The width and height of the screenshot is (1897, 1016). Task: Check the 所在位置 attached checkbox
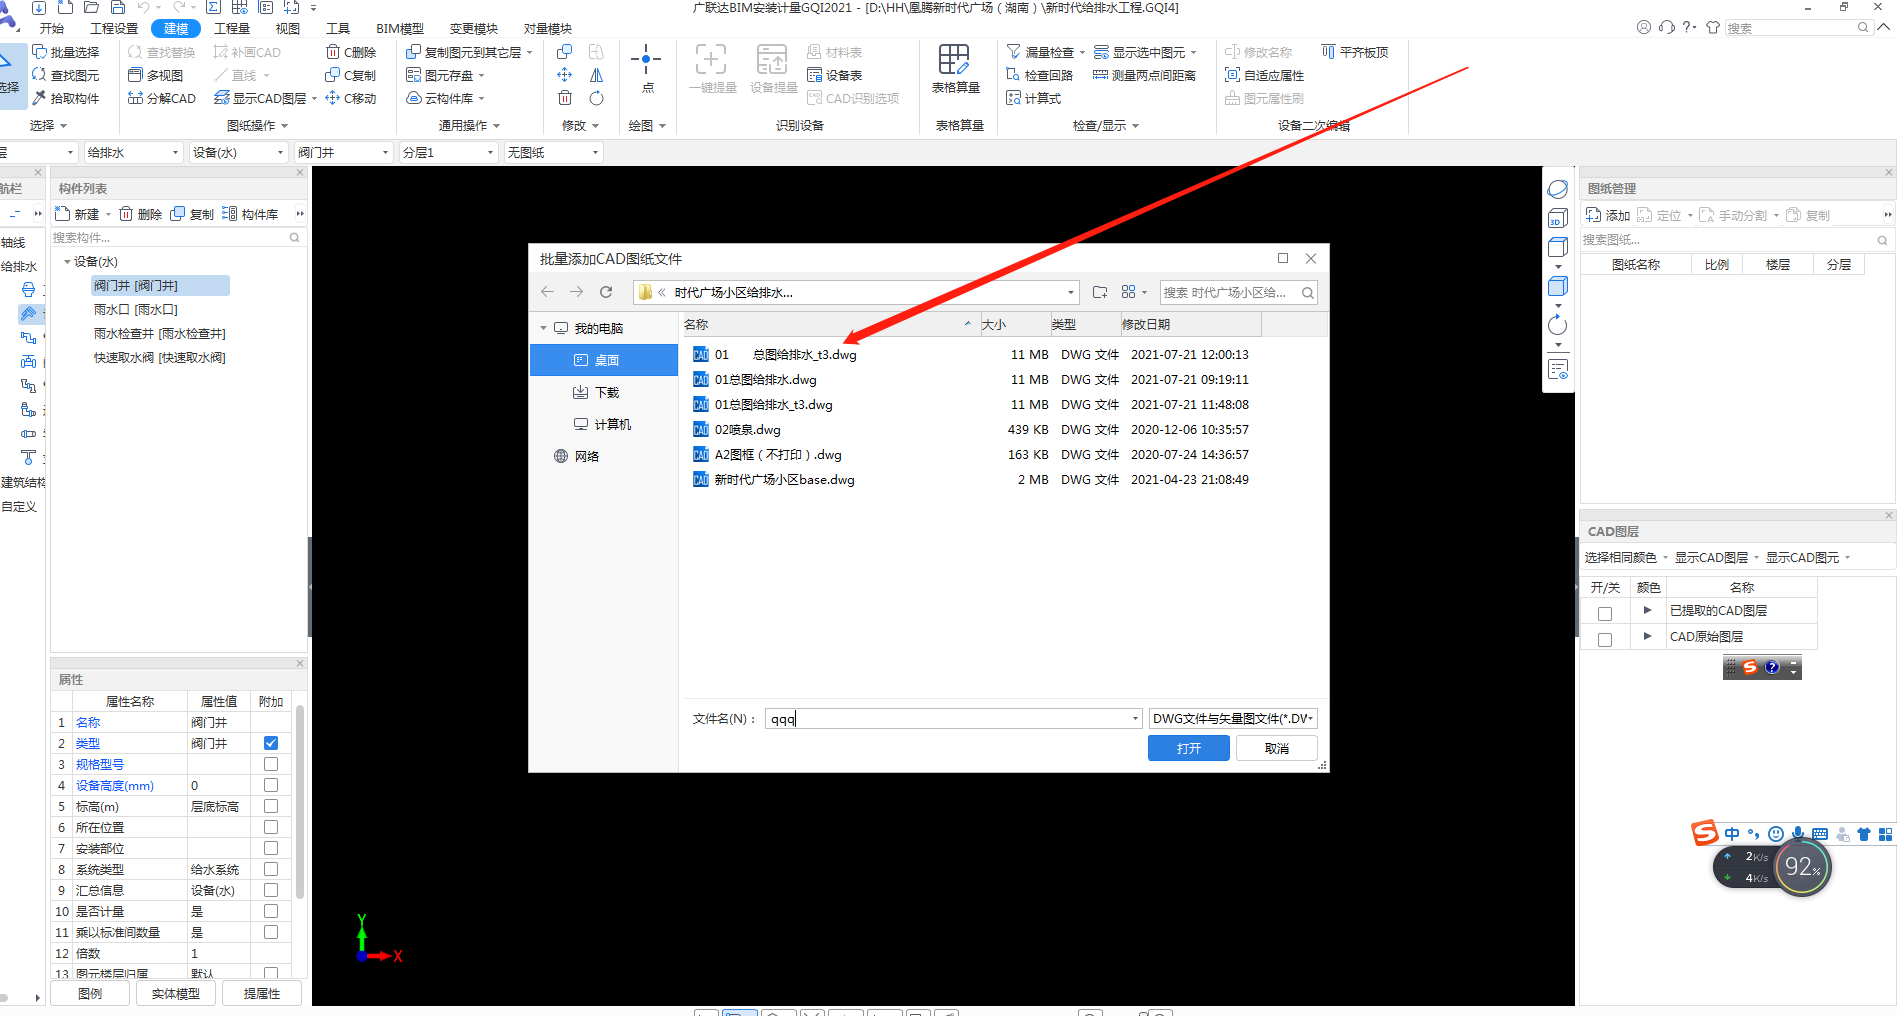[271, 827]
